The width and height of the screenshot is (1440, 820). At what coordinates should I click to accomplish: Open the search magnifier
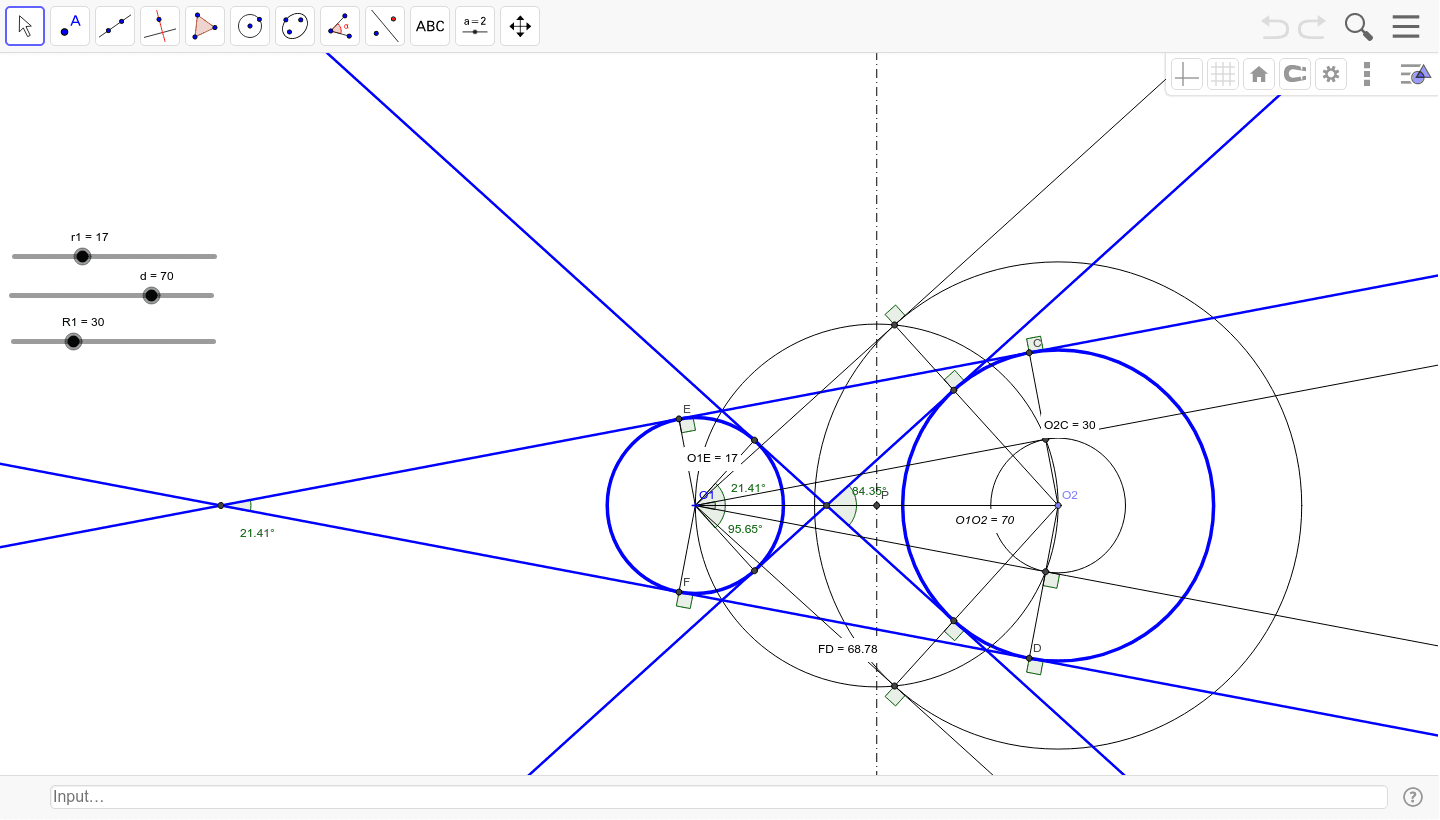(1358, 27)
